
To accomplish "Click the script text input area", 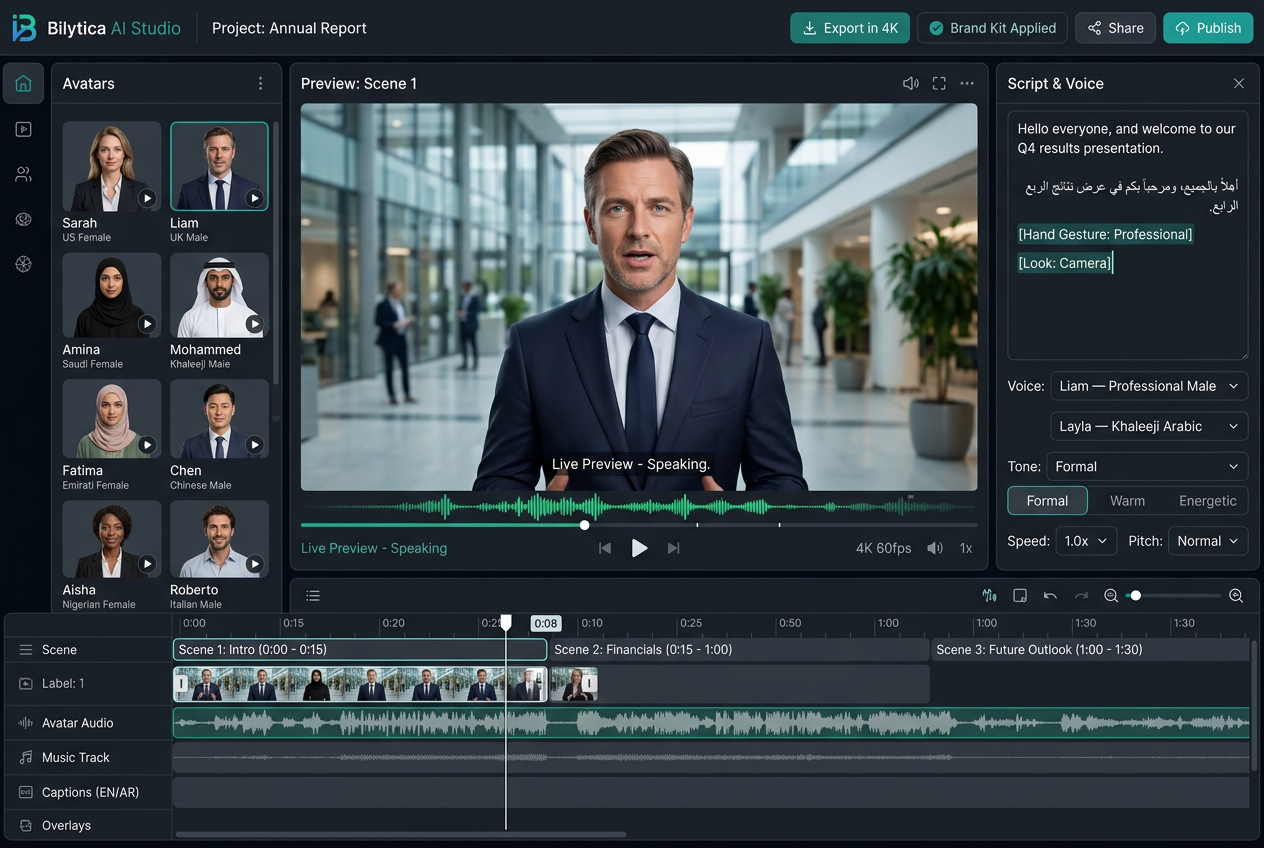I will (1127, 235).
